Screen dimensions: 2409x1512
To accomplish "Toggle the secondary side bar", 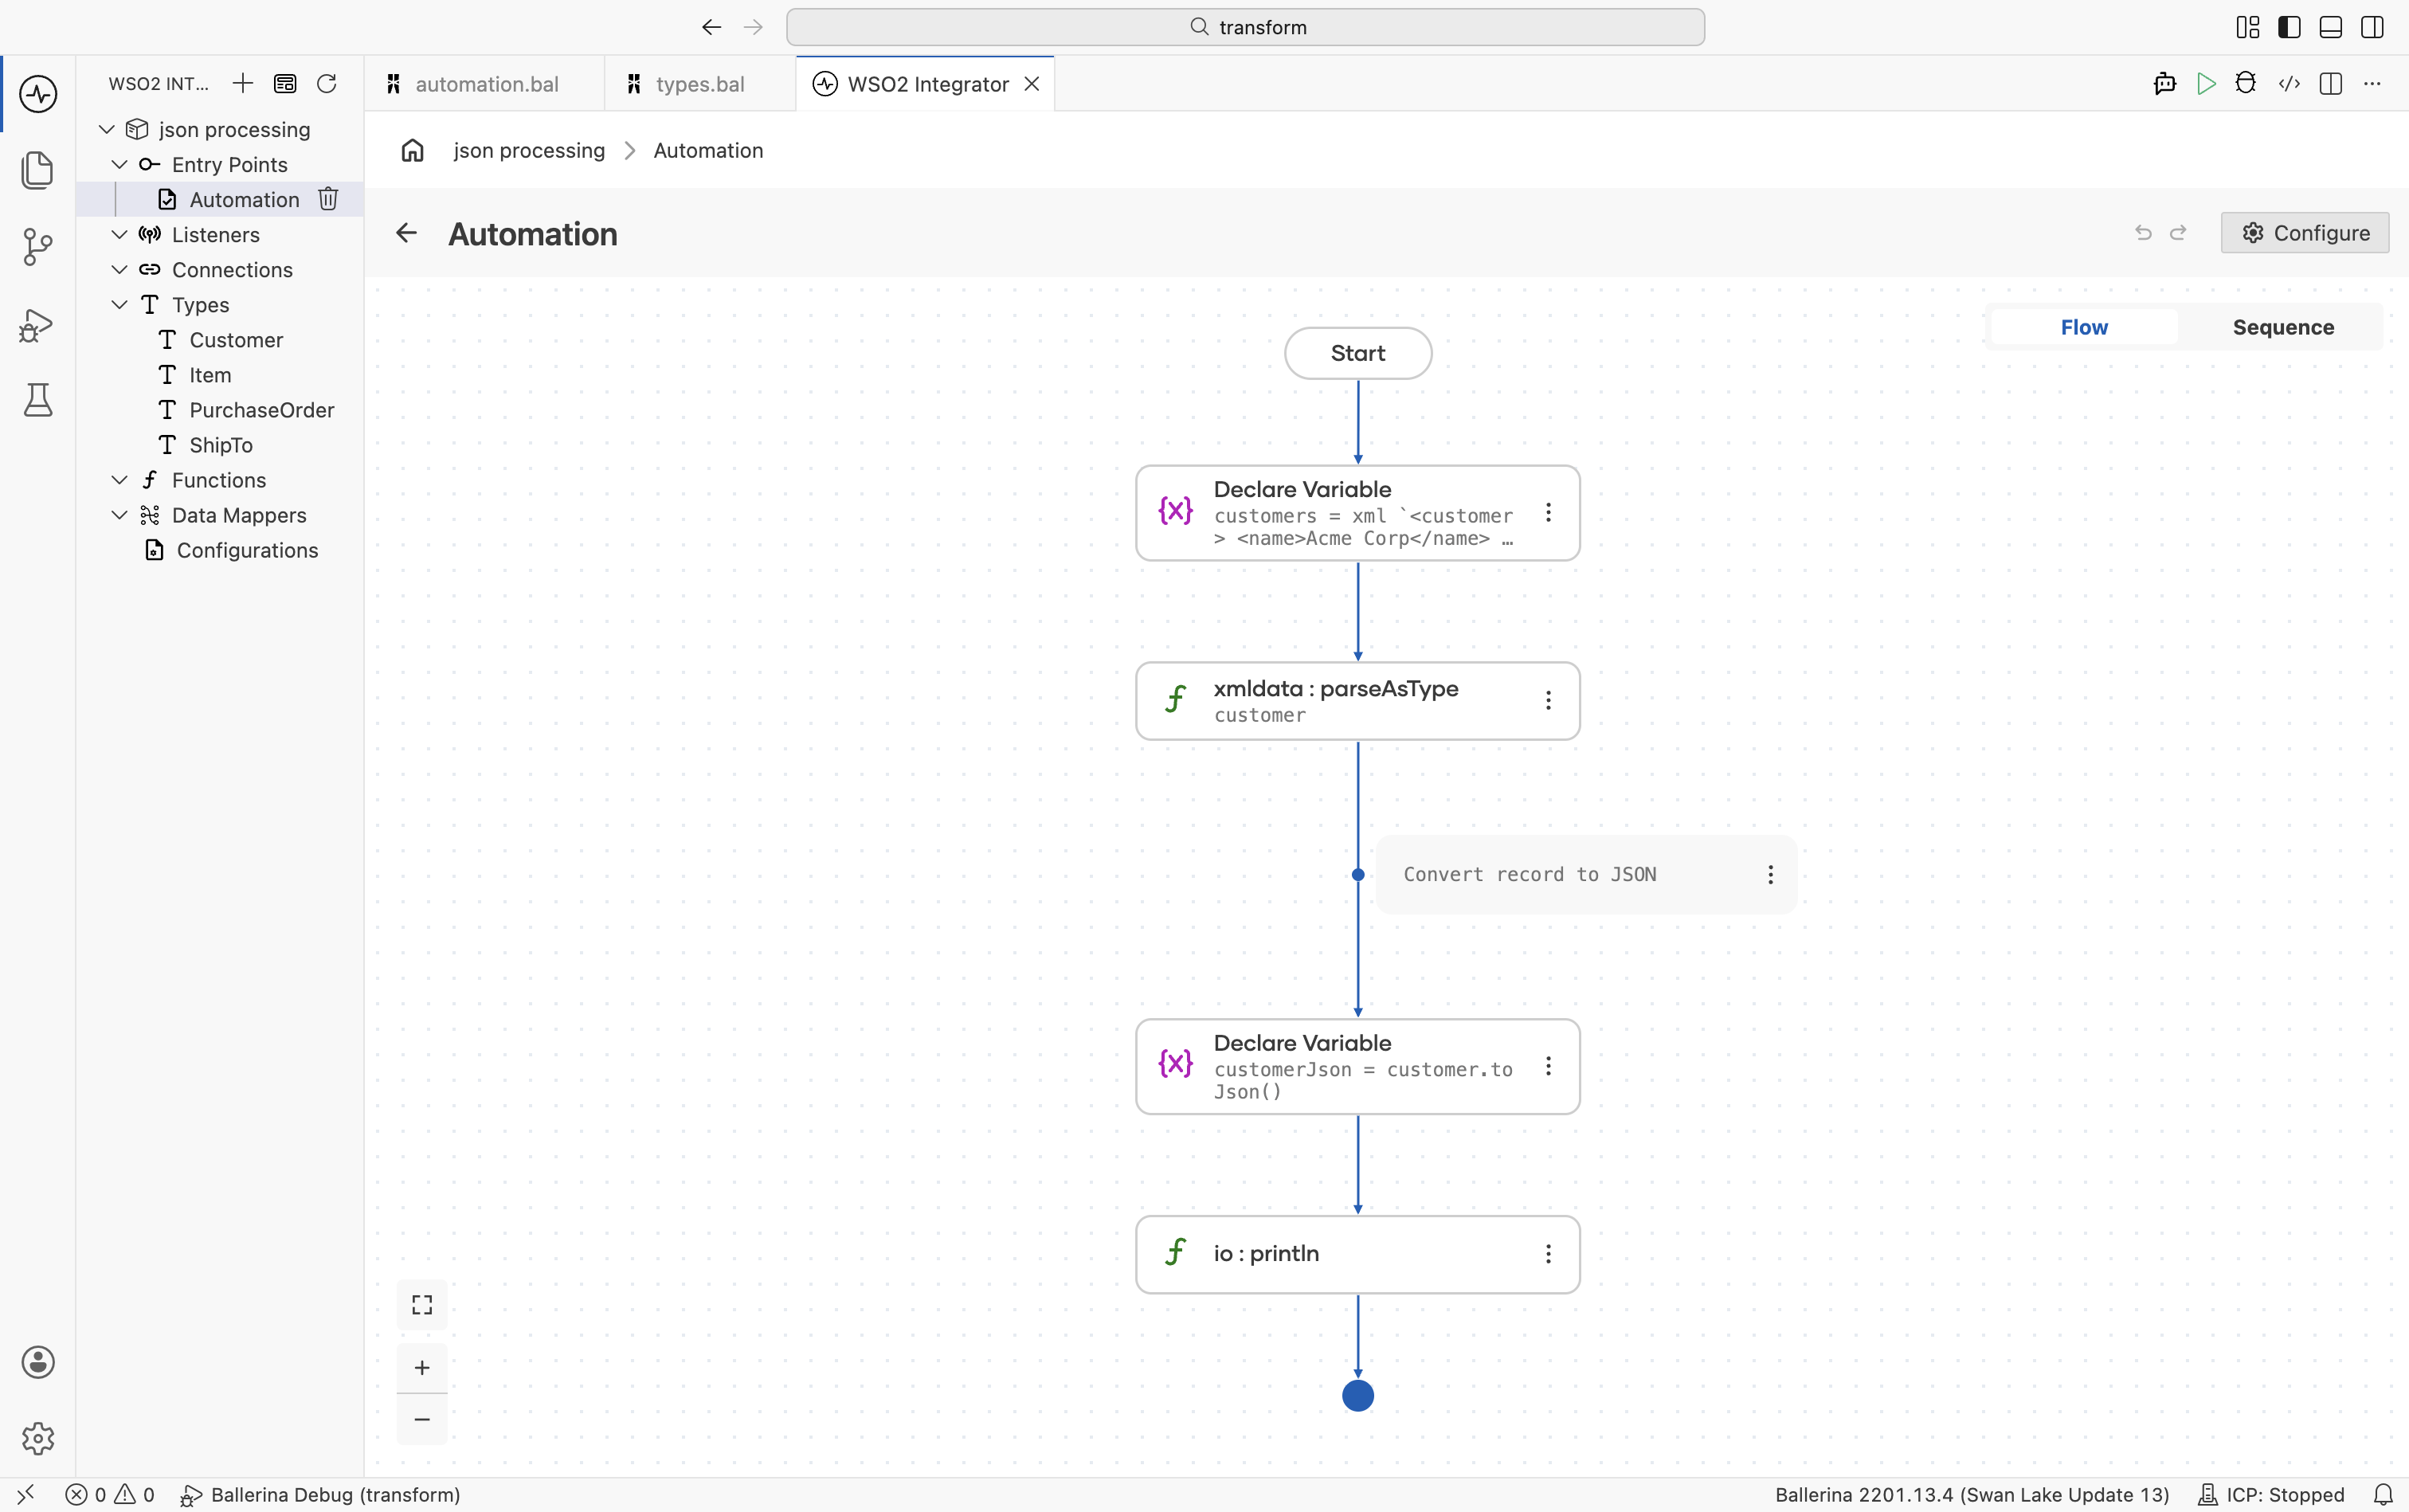I will coord(2372,27).
